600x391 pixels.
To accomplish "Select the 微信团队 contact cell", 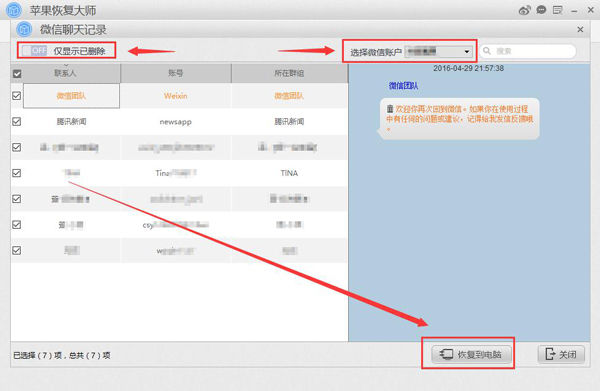I will [72, 96].
